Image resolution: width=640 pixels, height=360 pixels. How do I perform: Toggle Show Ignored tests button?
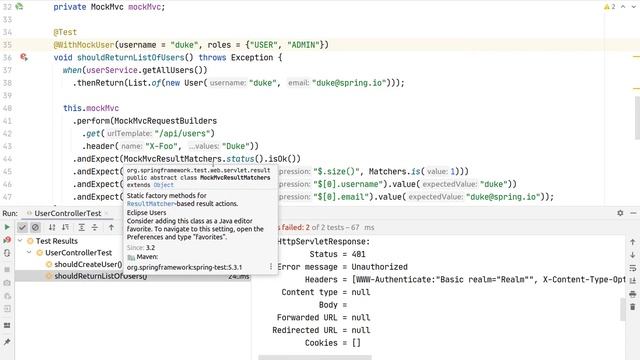pyautogui.click(x=36, y=227)
